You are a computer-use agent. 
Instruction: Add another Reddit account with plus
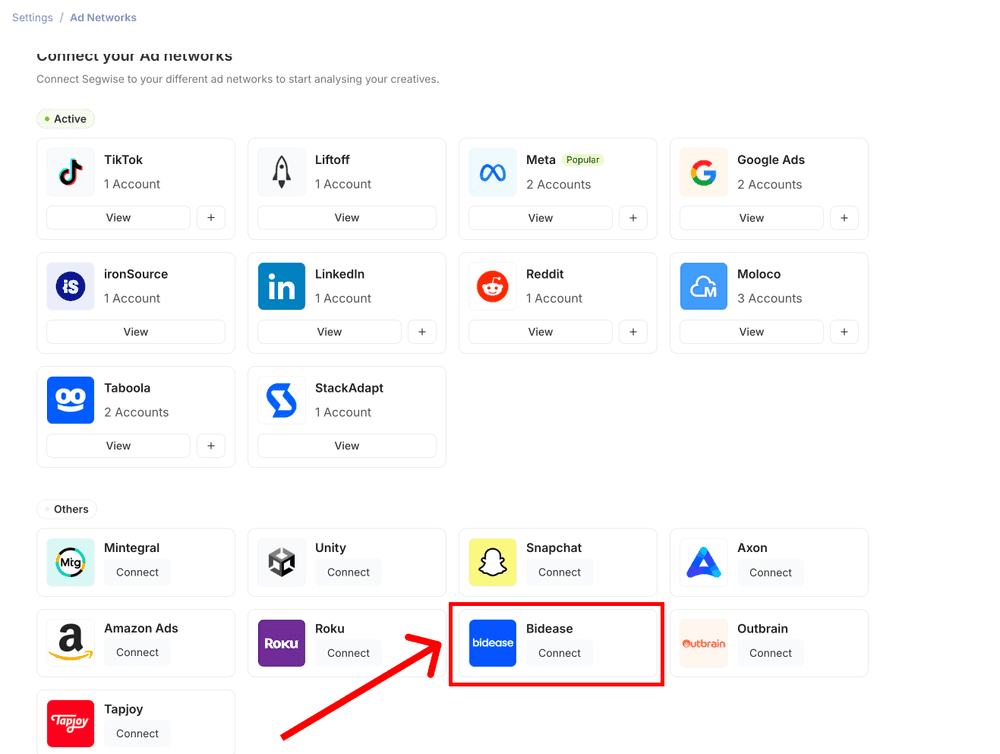(633, 332)
